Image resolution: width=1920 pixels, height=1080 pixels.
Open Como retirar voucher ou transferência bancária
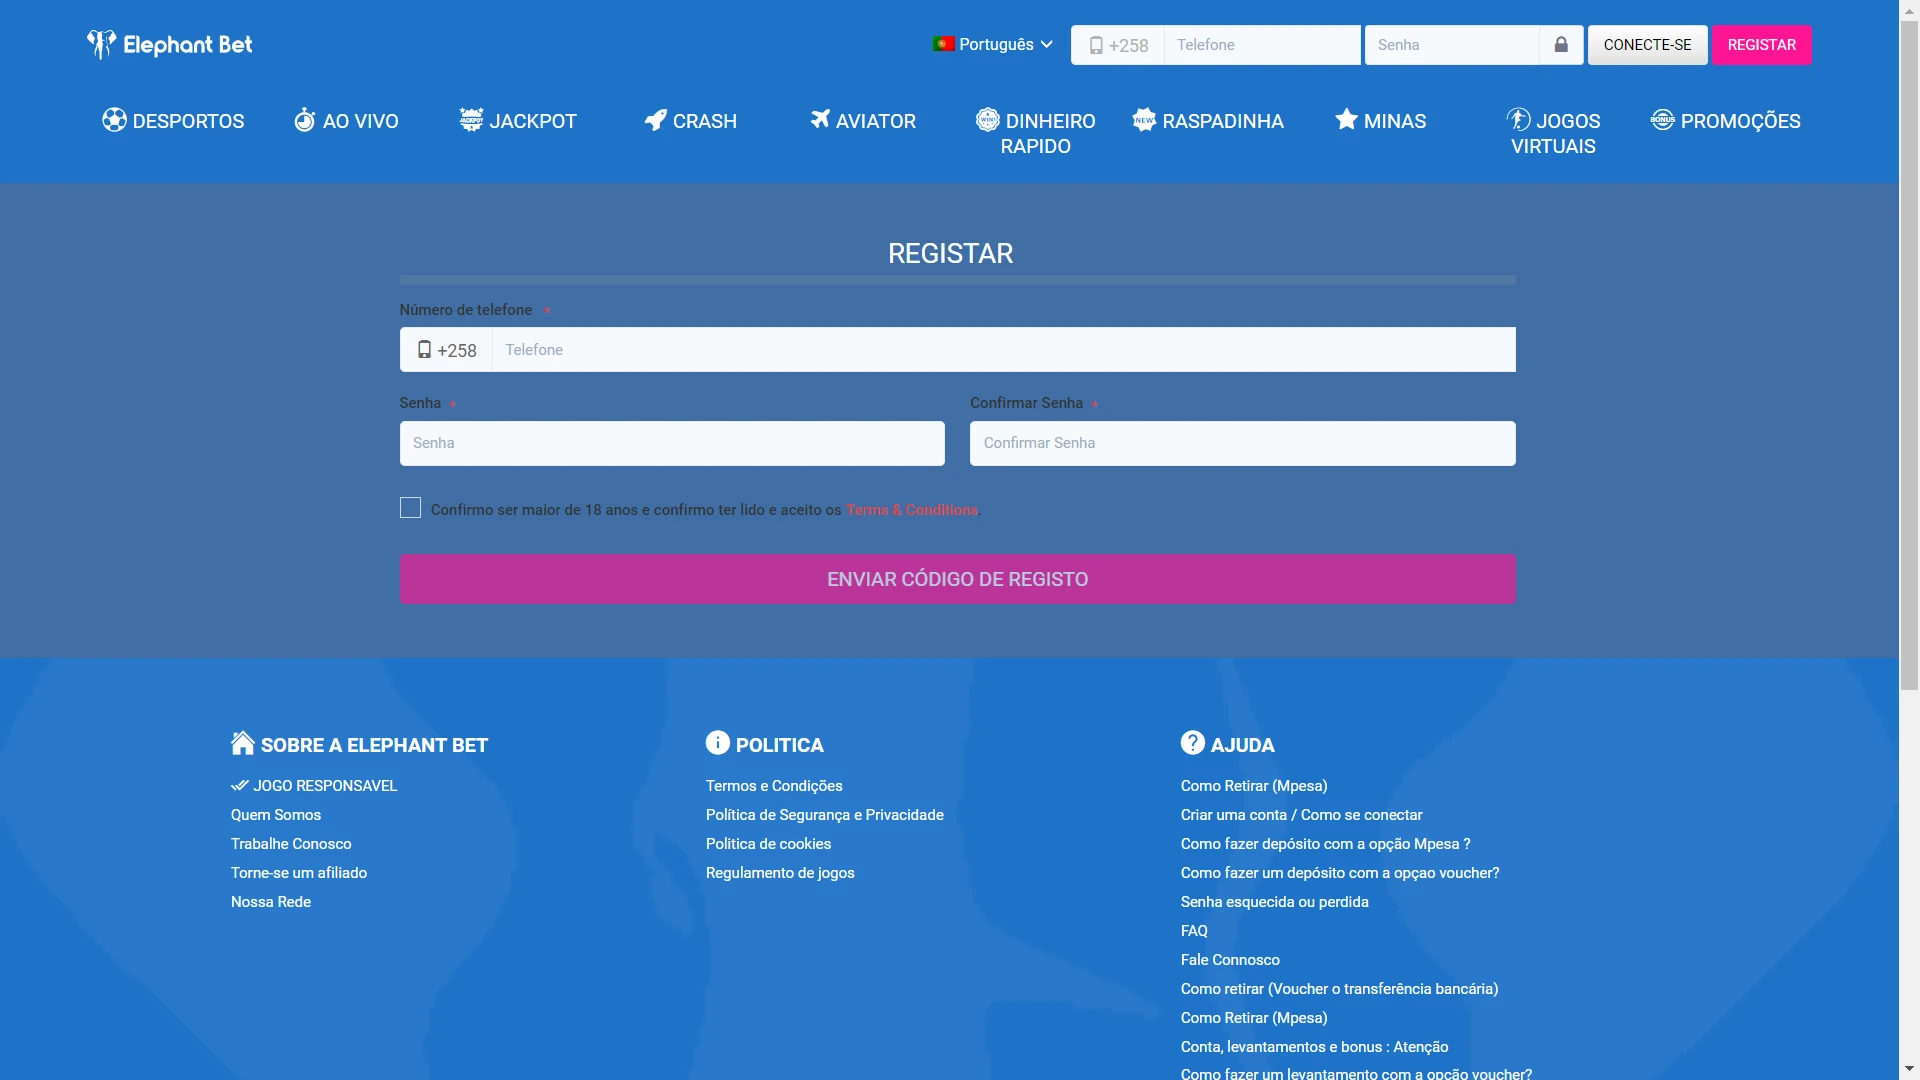(x=1339, y=989)
